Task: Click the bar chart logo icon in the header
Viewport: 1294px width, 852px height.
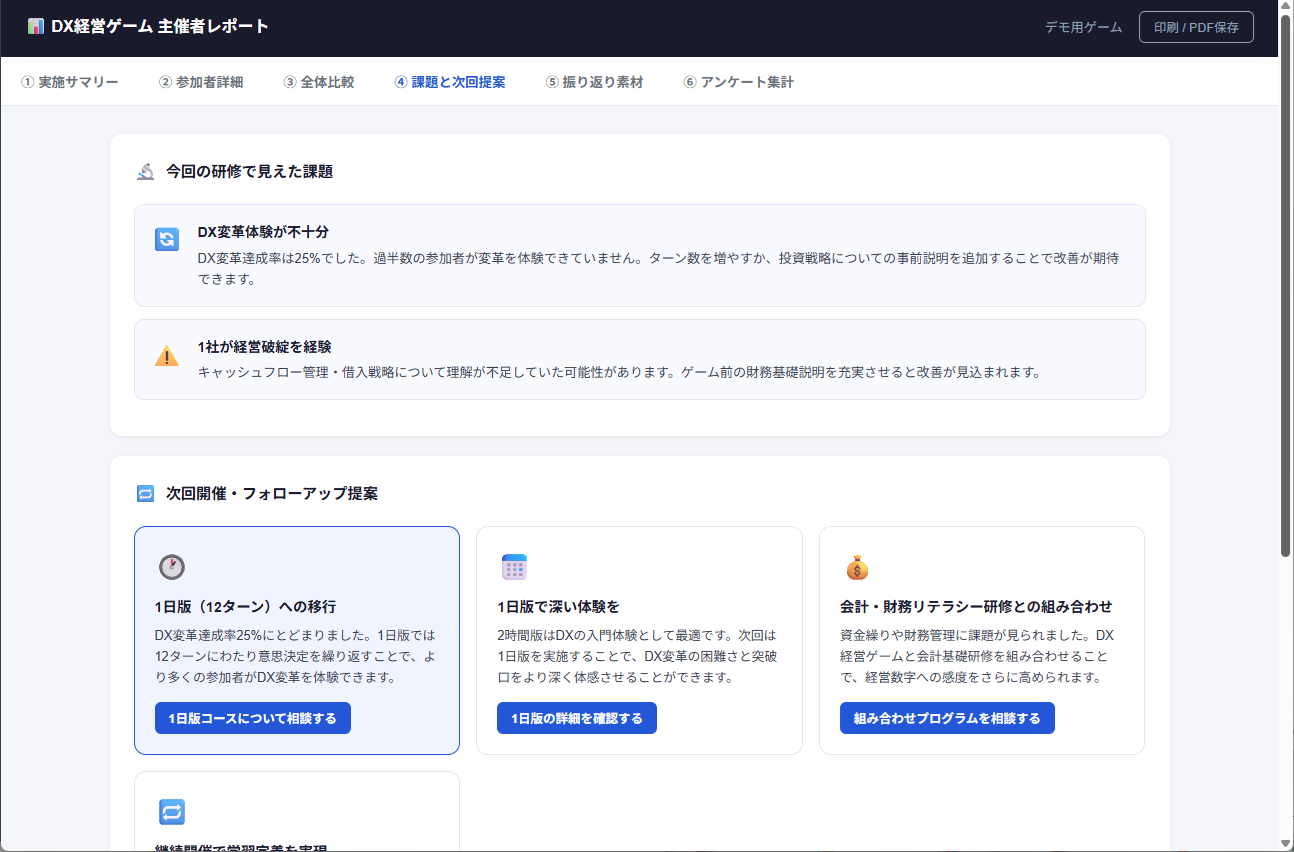Action: click(36, 27)
